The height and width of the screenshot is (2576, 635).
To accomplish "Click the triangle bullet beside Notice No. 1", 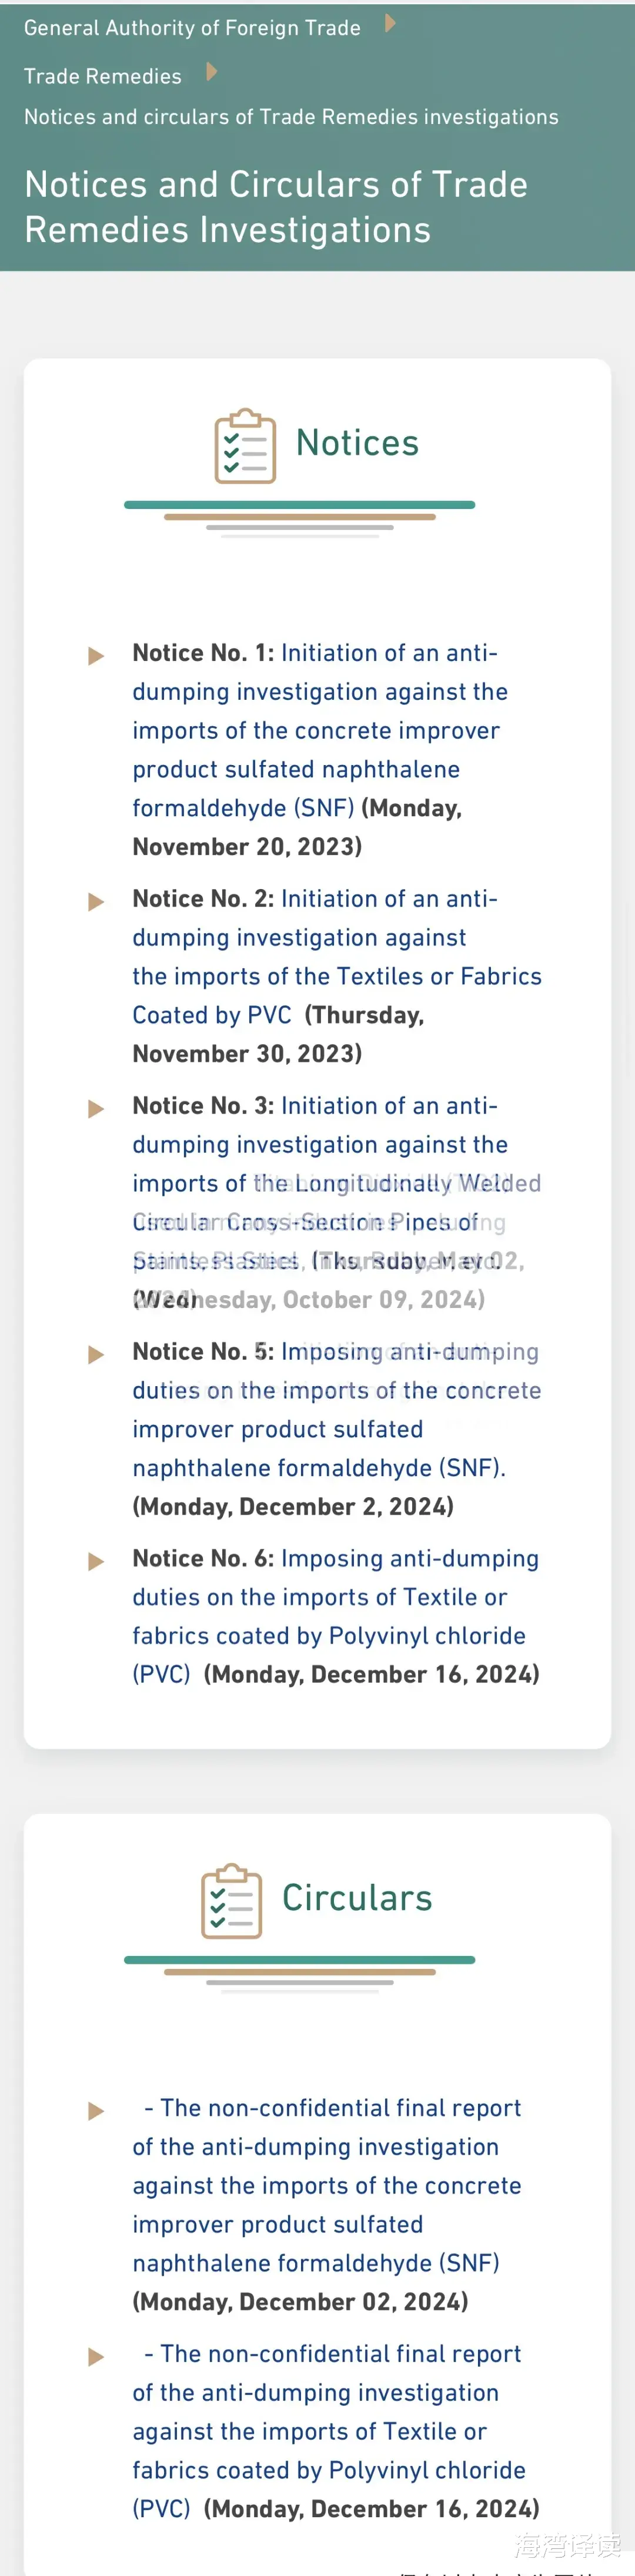I will click(96, 656).
